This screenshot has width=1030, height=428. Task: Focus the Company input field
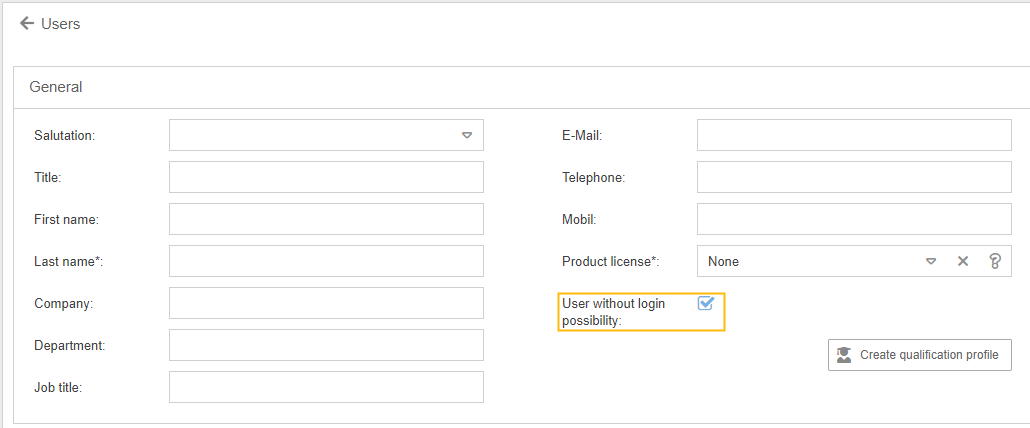coord(326,303)
